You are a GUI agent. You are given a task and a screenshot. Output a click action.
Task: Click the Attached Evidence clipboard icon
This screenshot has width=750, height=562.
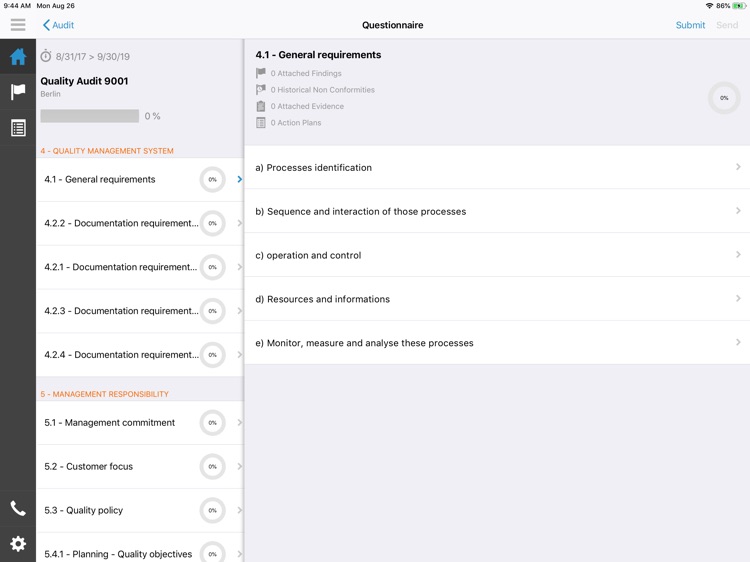pos(261,106)
